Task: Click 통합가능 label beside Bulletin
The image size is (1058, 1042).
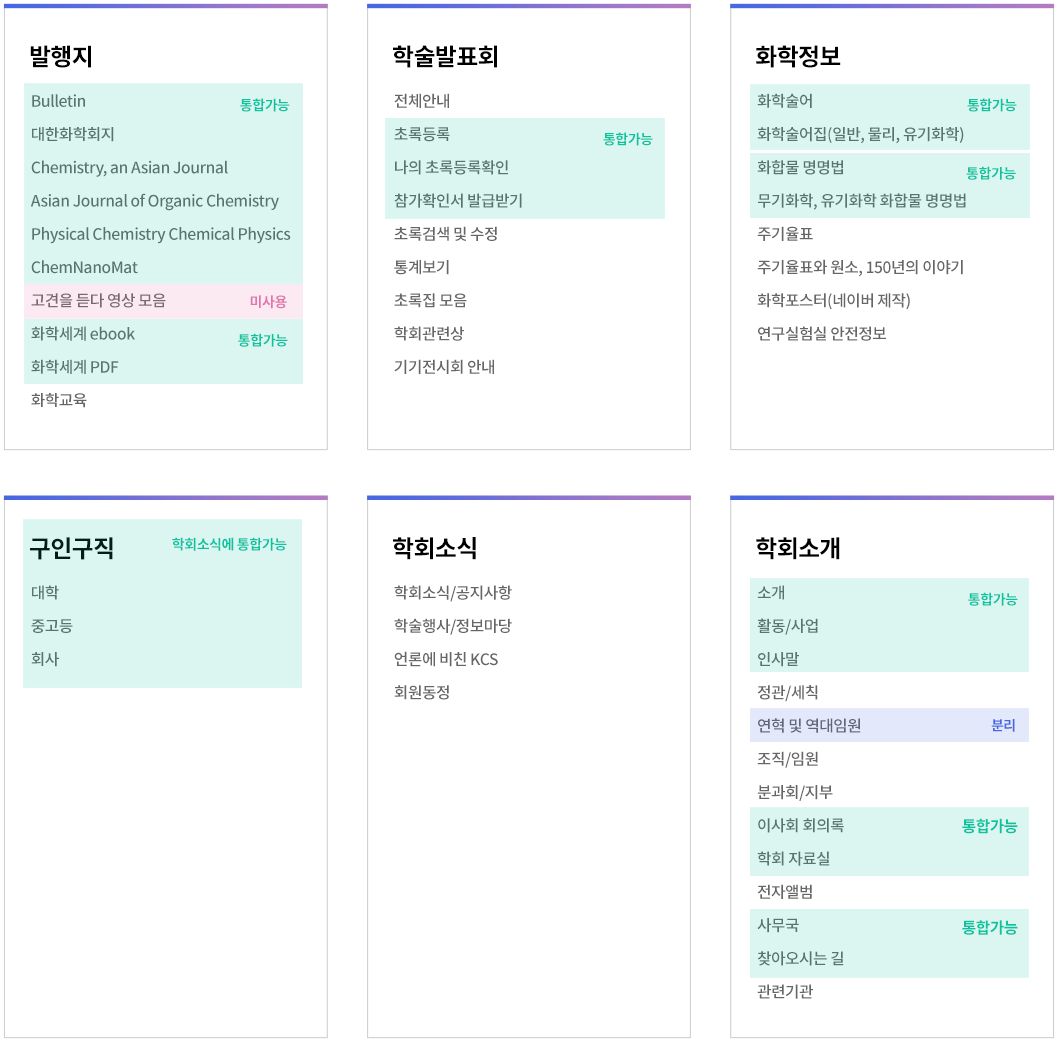Action: 264,105
